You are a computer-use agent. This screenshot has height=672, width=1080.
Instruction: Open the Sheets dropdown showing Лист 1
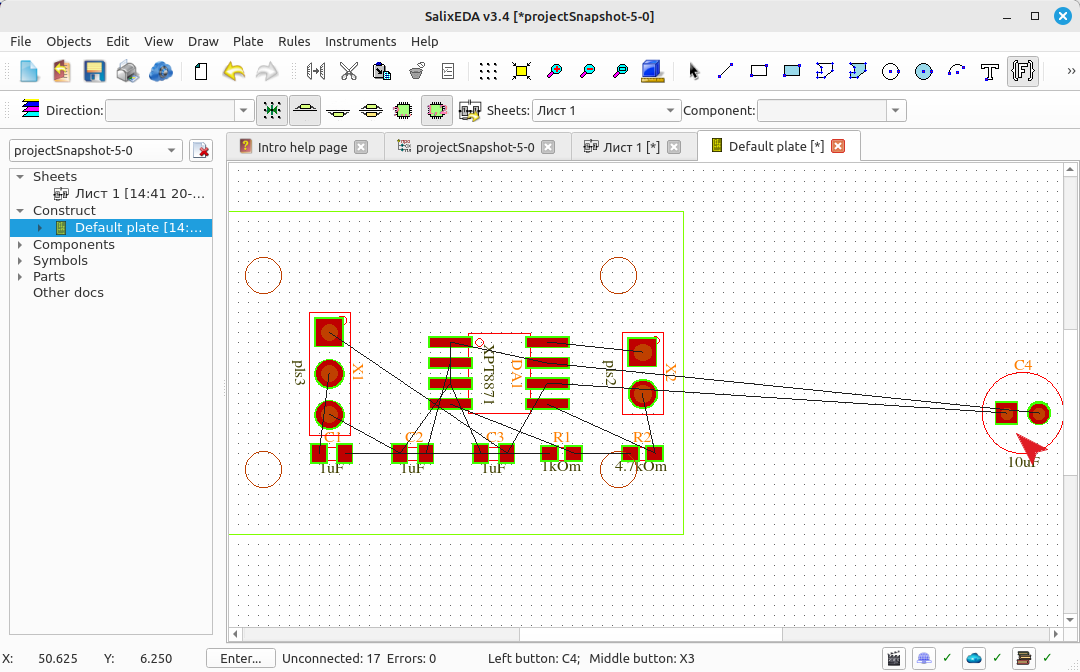click(x=606, y=110)
